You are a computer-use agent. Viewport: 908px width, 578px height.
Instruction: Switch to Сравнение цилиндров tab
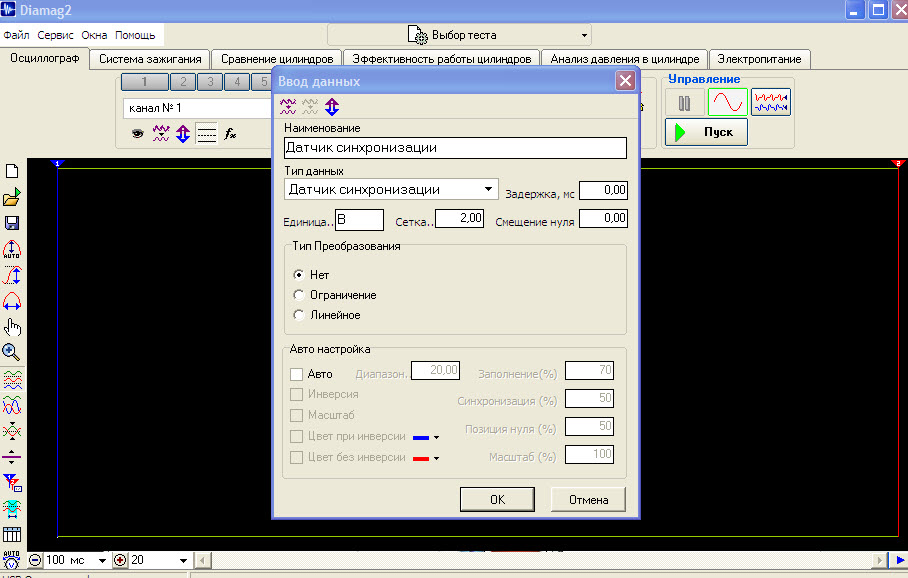coord(277,59)
